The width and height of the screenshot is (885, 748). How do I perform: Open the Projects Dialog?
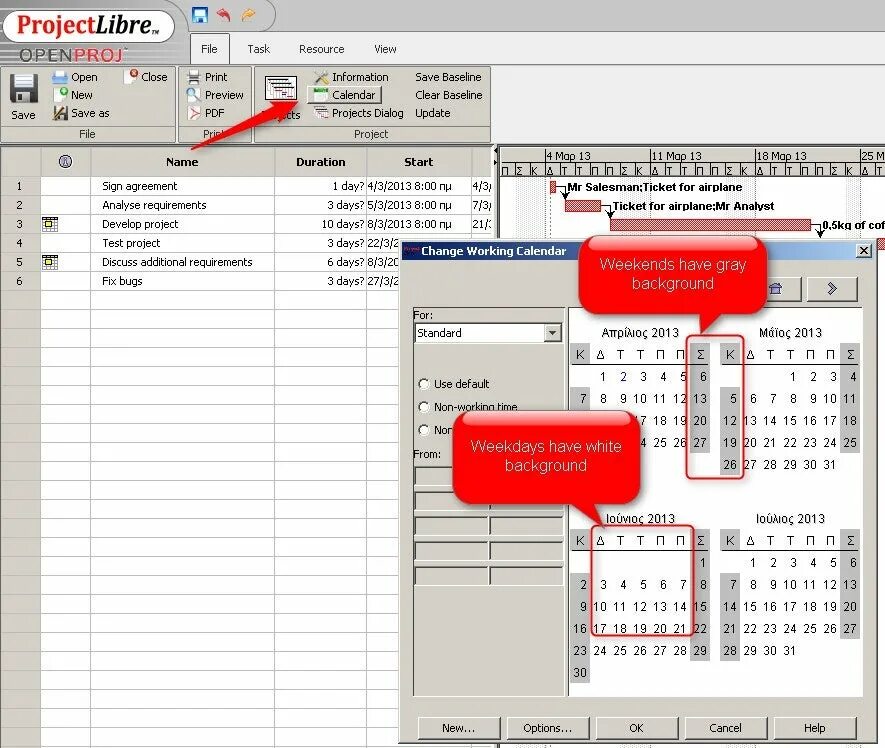(360, 113)
